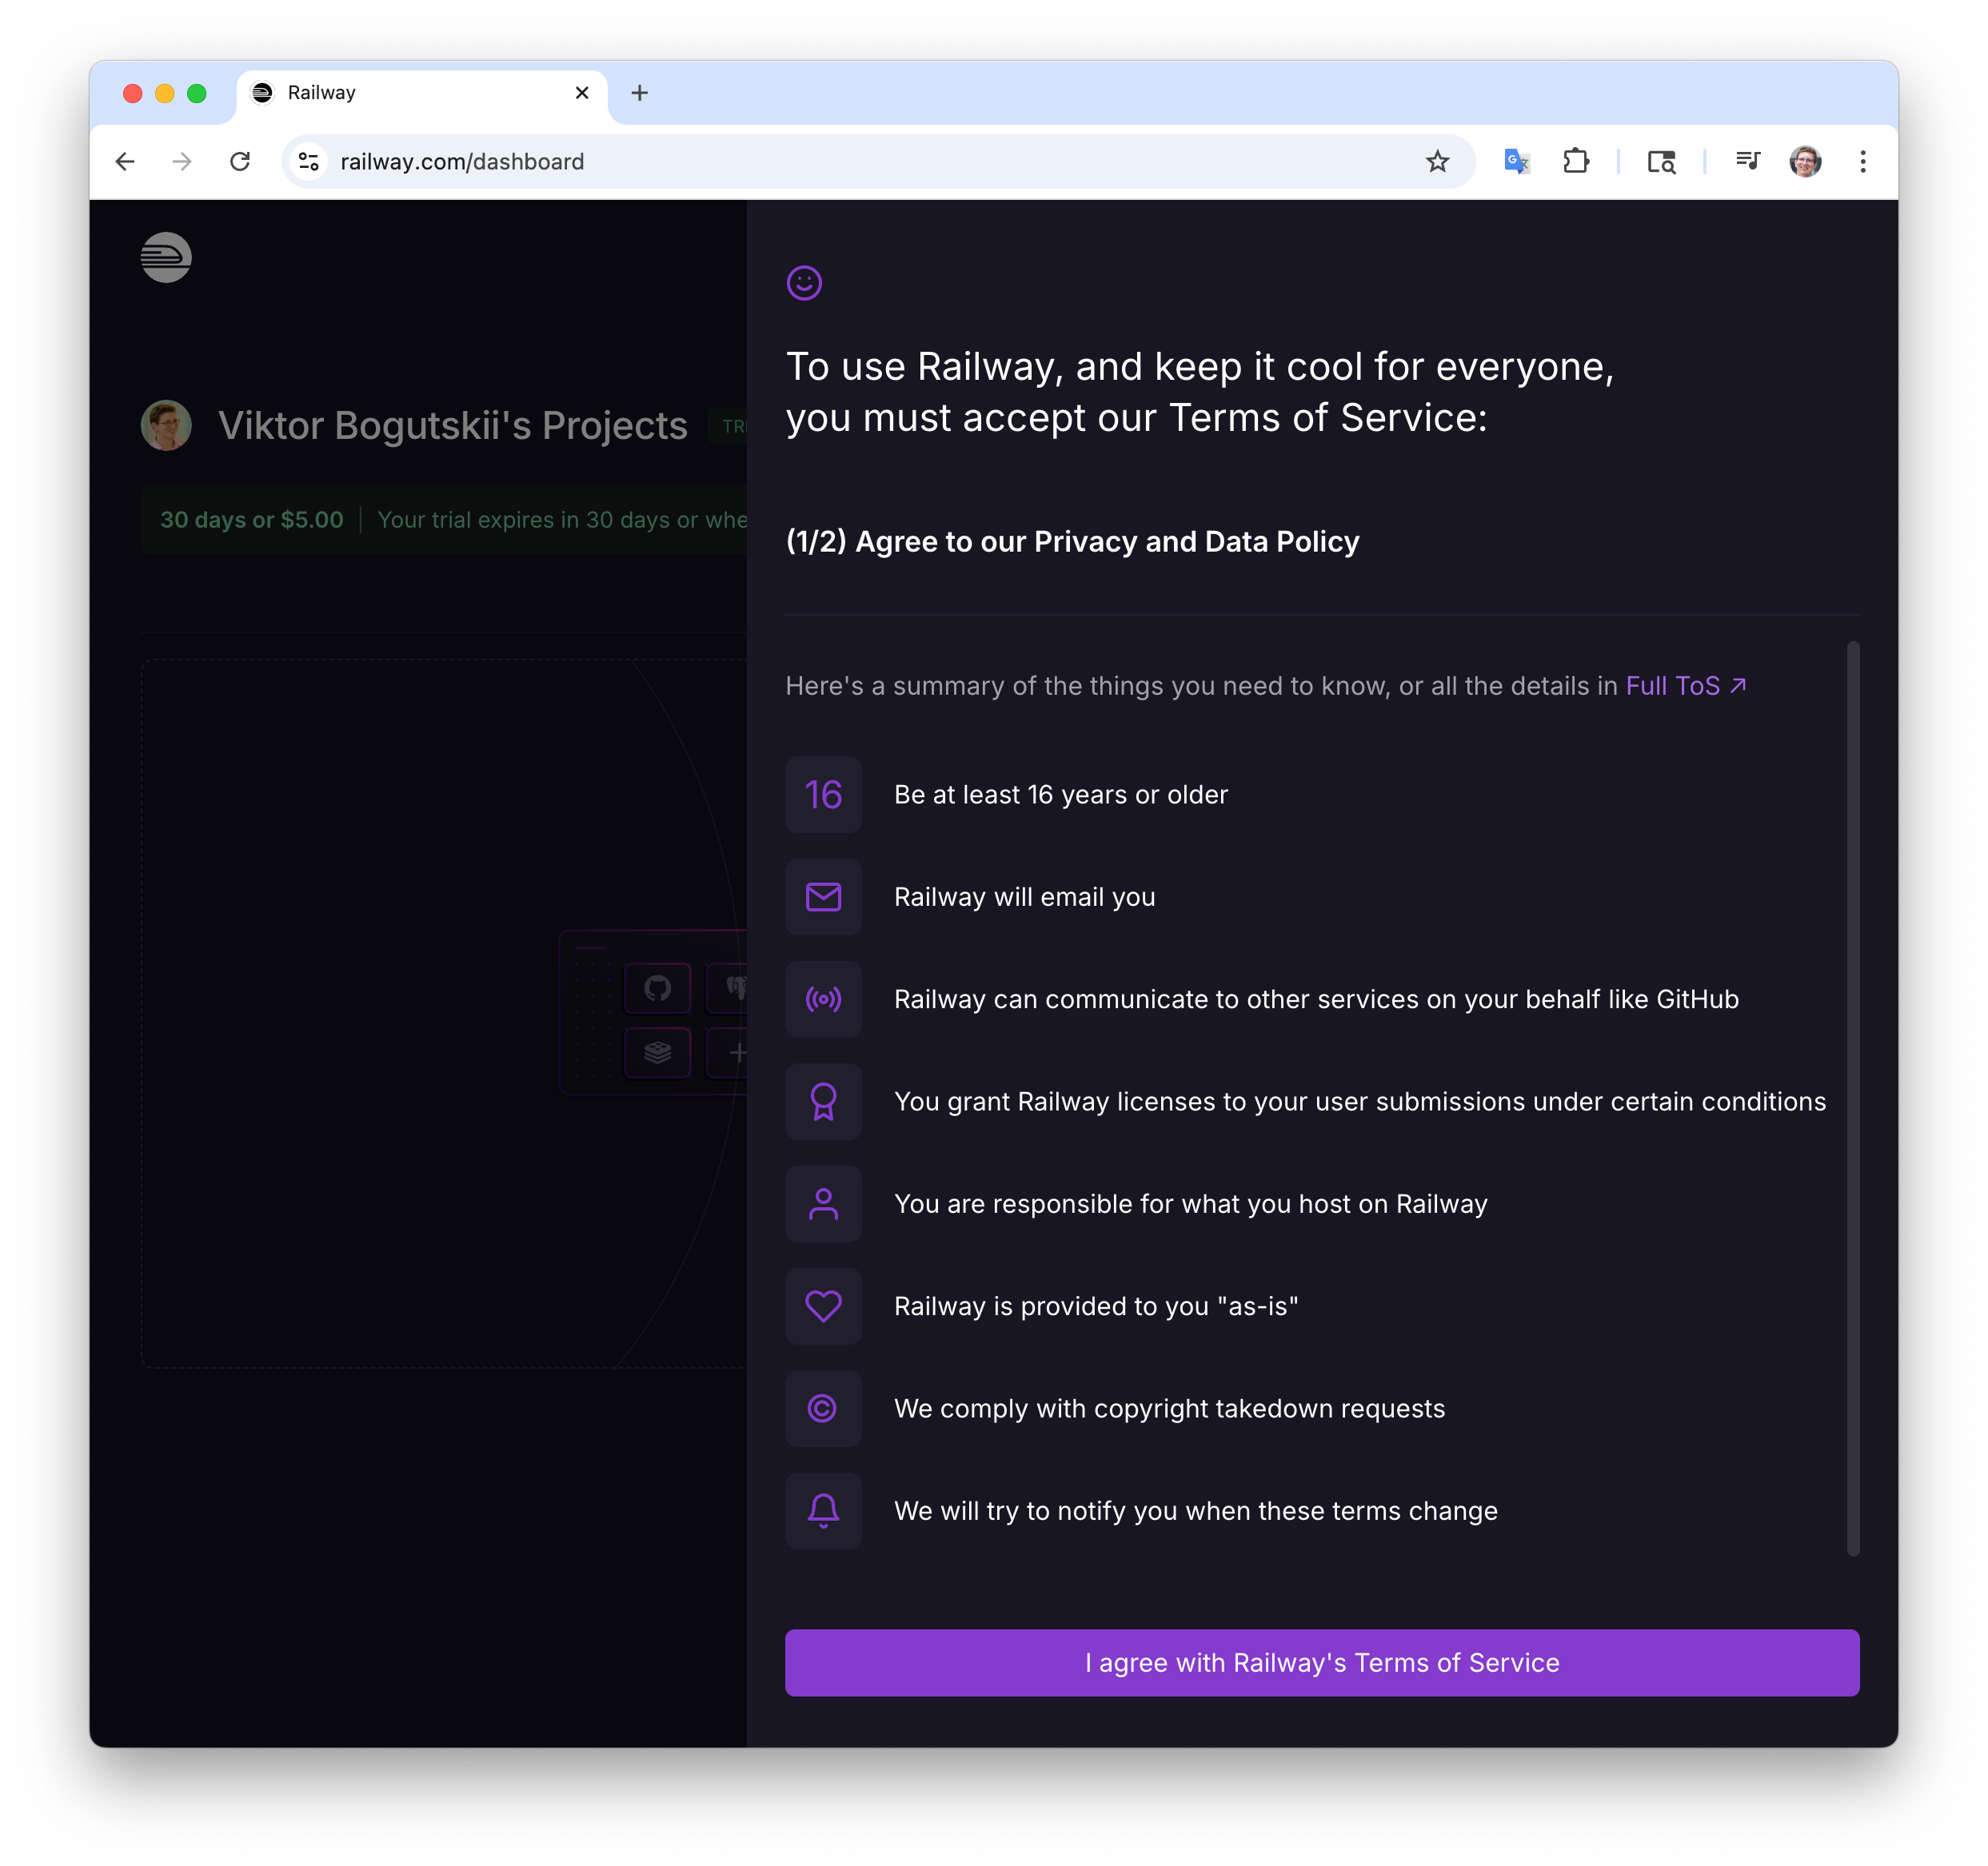Open the browser extensions menu
The image size is (1988, 1866).
point(1575,162)
